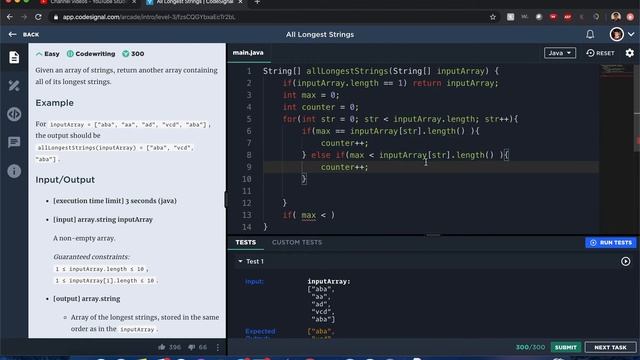Open editor settings gear
The height and width of the screenshot is (360, 640).
[629, 53]
